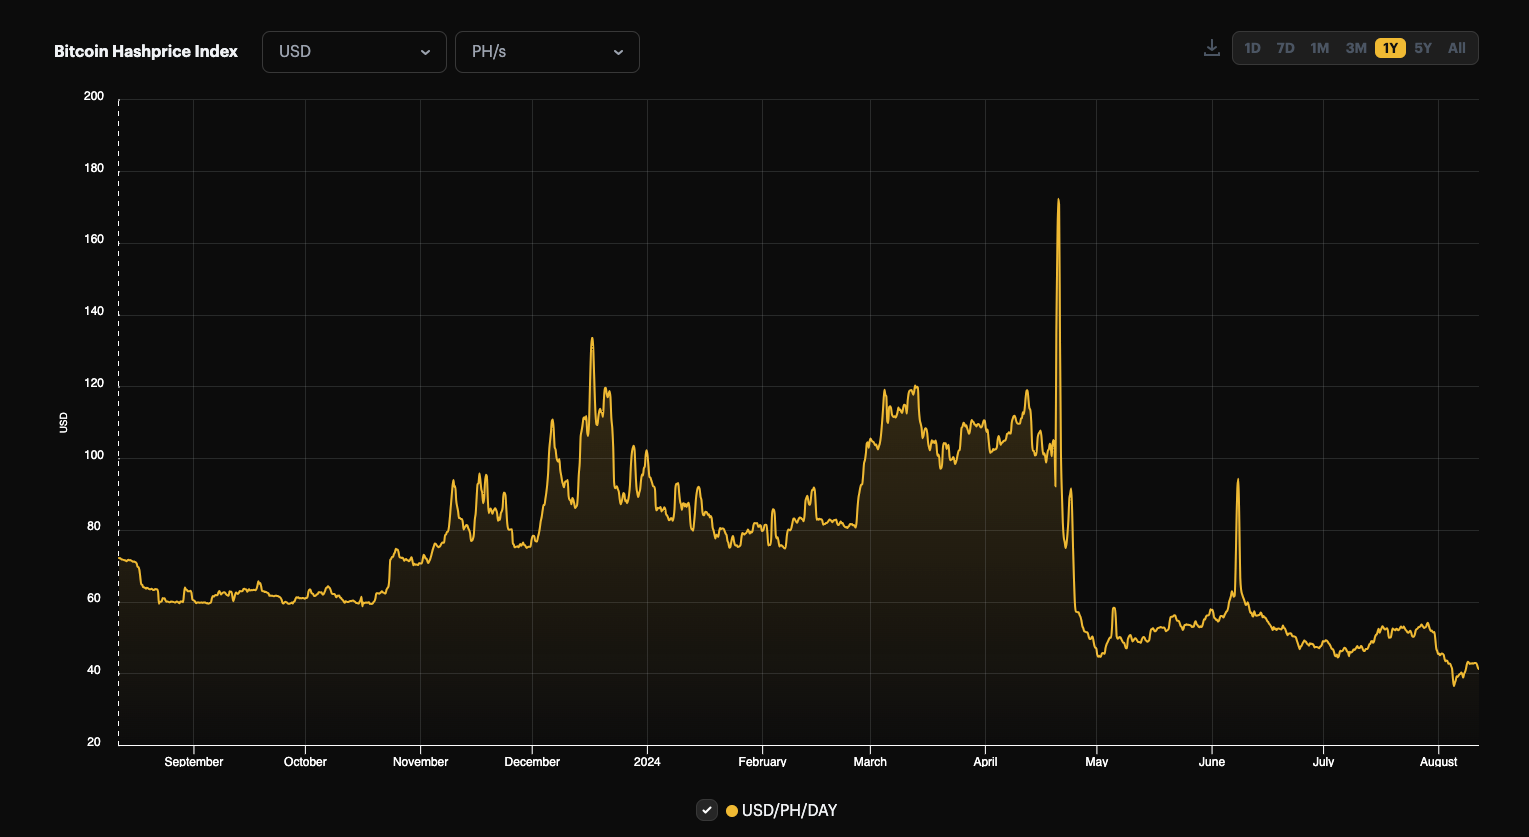This screenshot has width=1529, height=837.
Task: Click the Bitcoin Hashprice Index title
Action: point(146,51)
